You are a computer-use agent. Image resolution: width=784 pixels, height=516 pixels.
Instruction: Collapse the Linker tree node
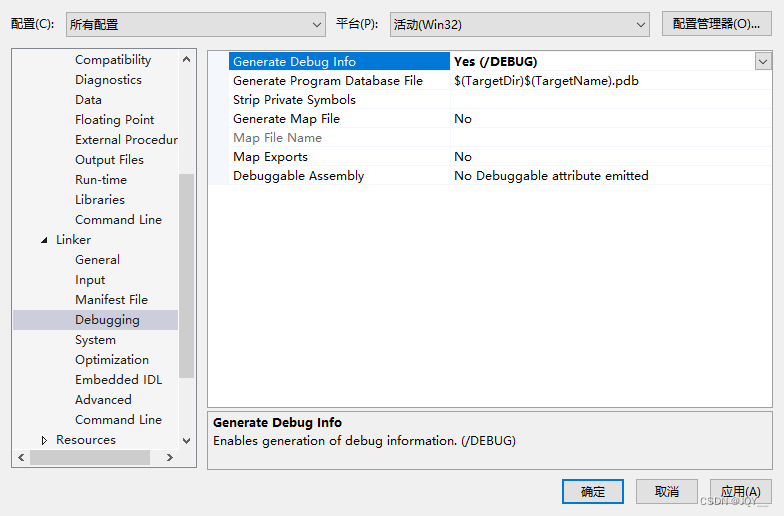[44, 240]
